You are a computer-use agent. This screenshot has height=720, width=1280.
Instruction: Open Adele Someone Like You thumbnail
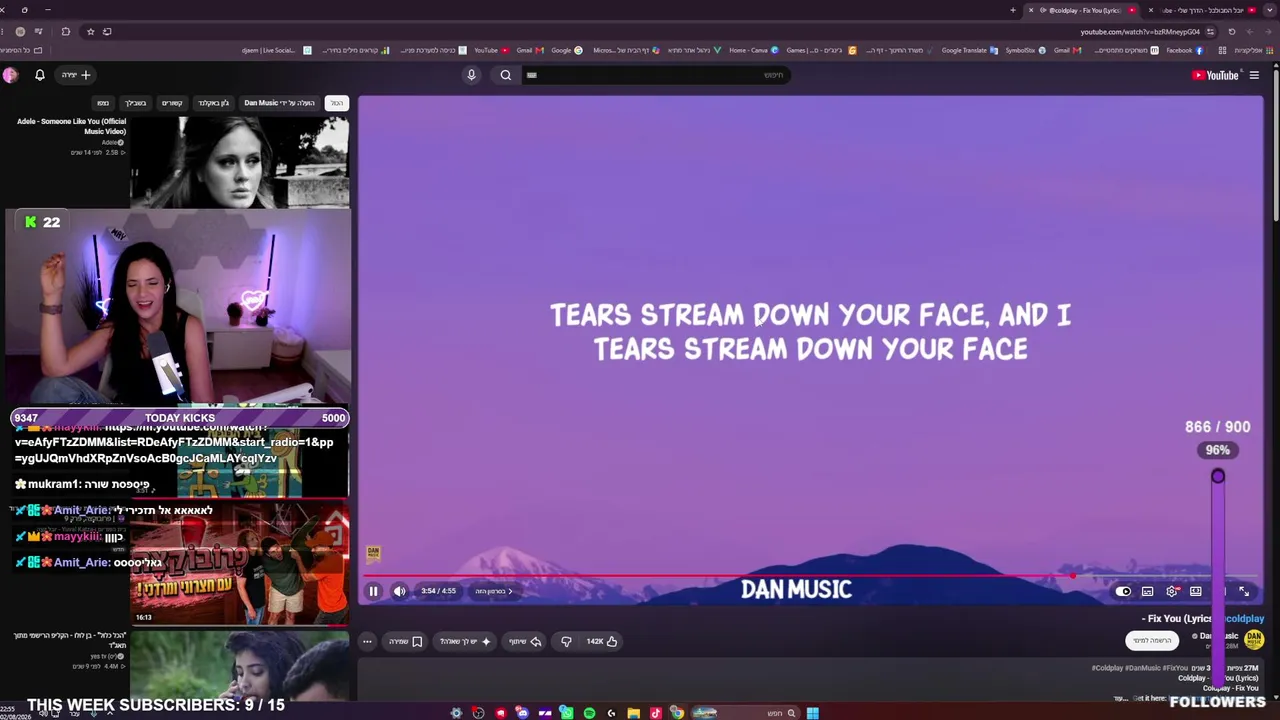pos(239,161)
